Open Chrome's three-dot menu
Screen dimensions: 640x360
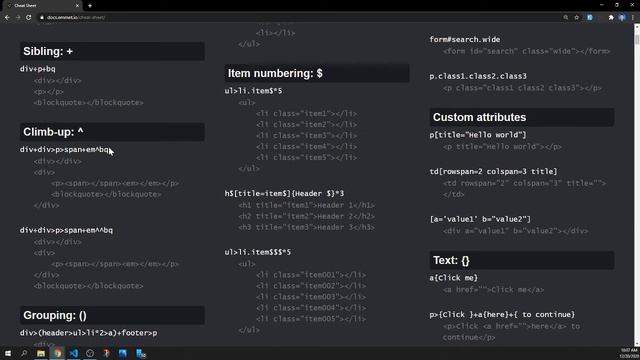(633, 18)
